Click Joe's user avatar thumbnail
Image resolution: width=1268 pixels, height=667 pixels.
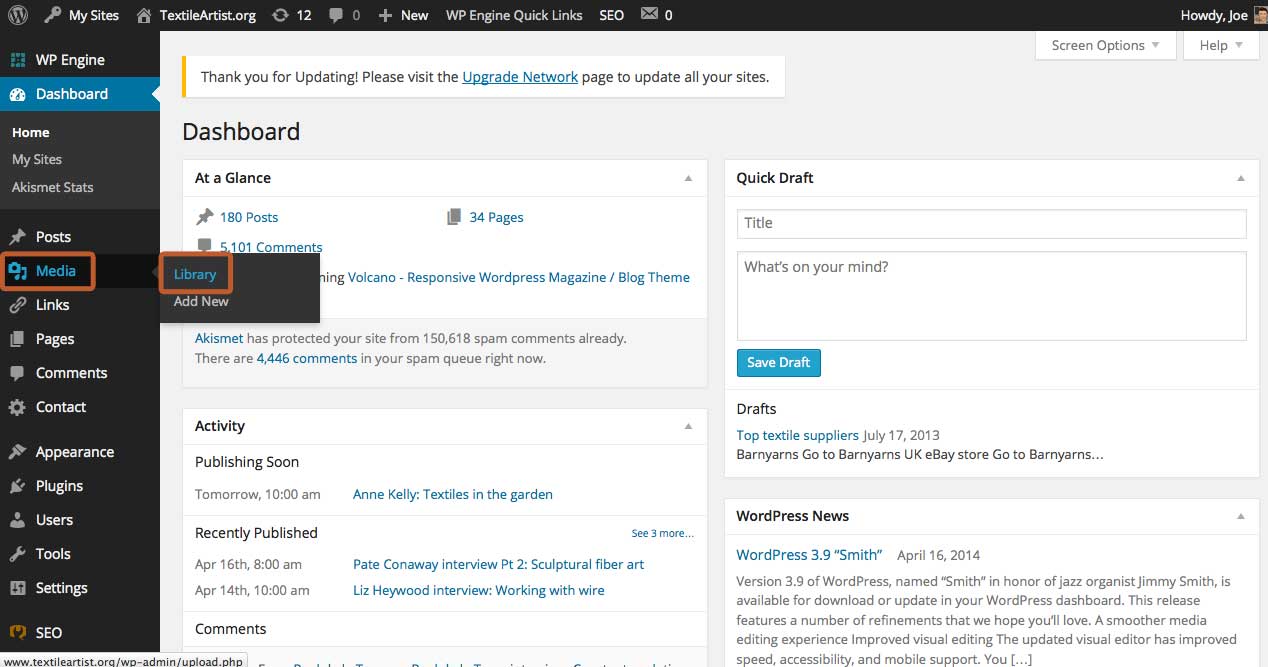(1259, 15)
